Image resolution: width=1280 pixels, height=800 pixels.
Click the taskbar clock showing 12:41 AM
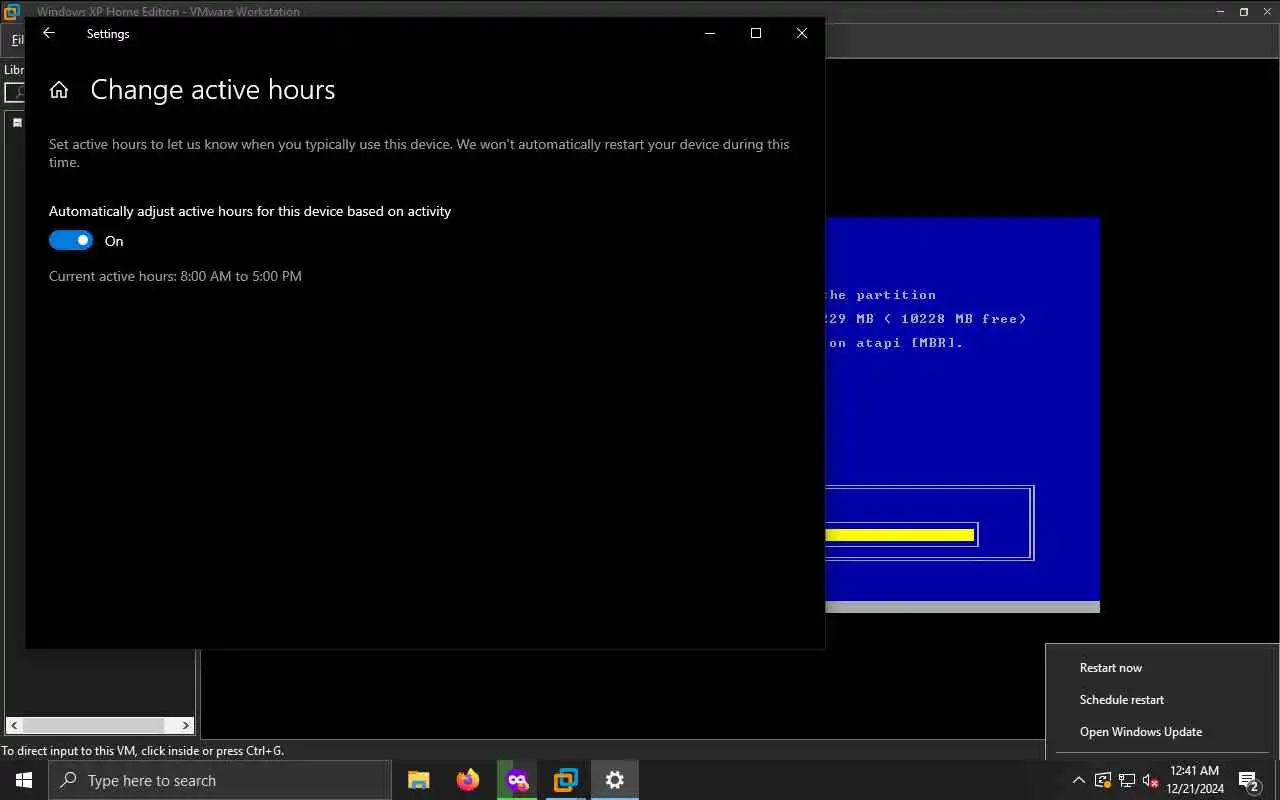click(x=1195, y=780)
